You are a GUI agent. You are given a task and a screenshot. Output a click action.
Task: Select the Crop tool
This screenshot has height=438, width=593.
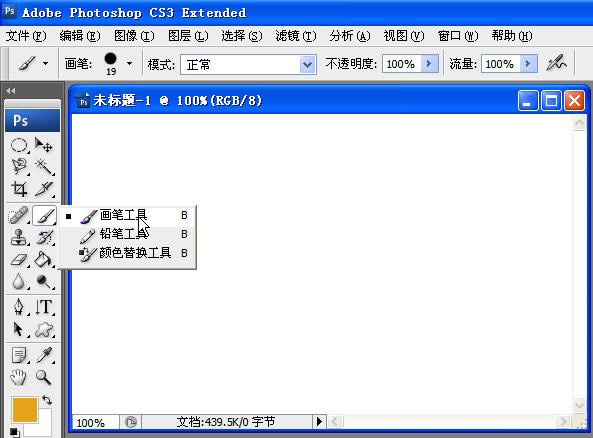pos(19,188)
